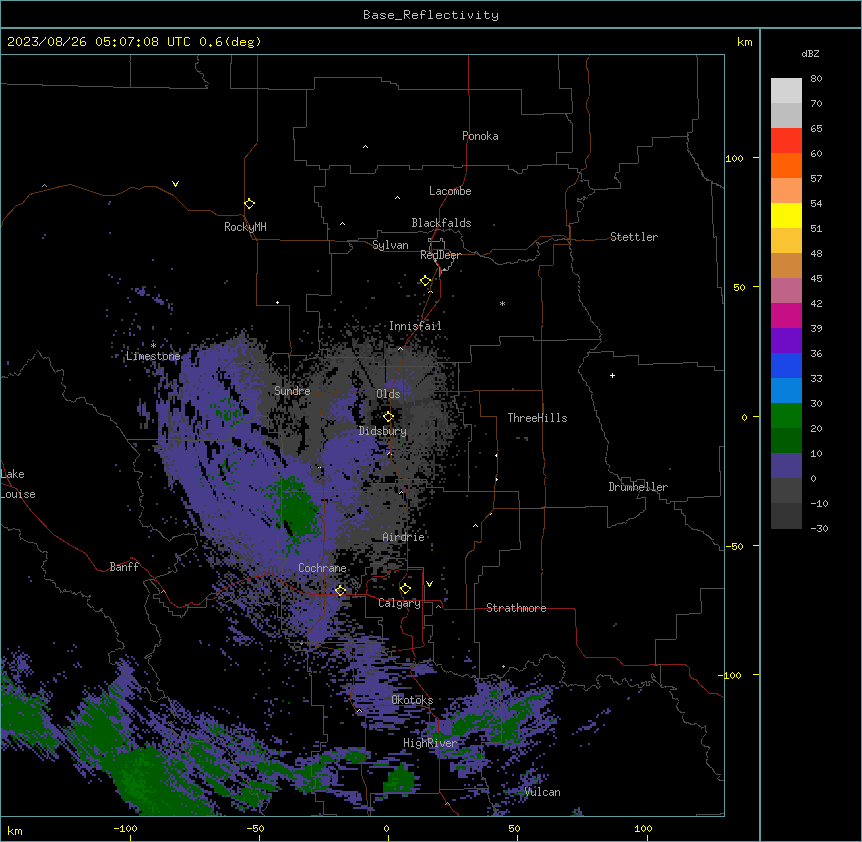Click the Limestone map label
The width and height of the screenshot is (862, 842).
tap(153, 356)
